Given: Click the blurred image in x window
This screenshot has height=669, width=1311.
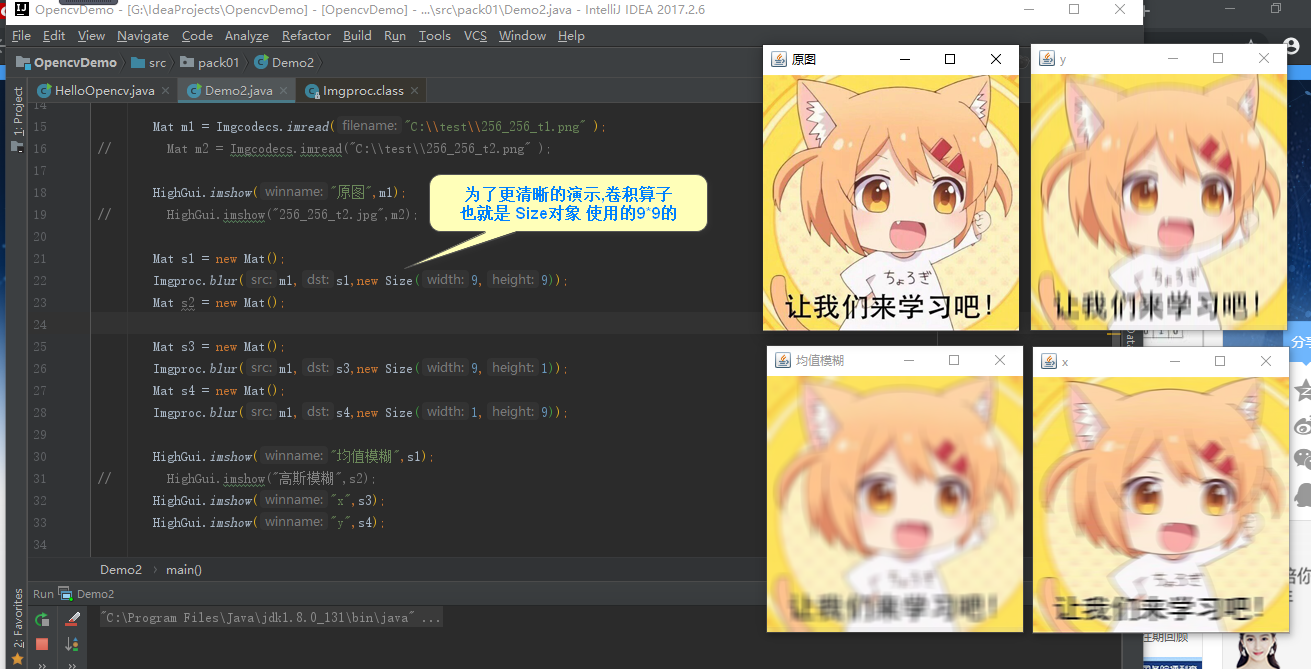Looking at the screenshot, I should point(1161,504).
